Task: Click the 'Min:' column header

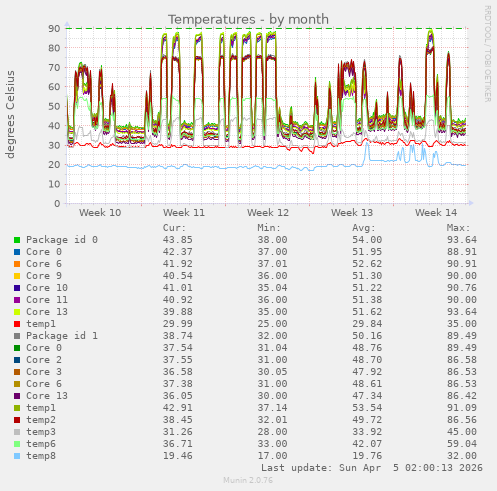Action: click(269, 228)
